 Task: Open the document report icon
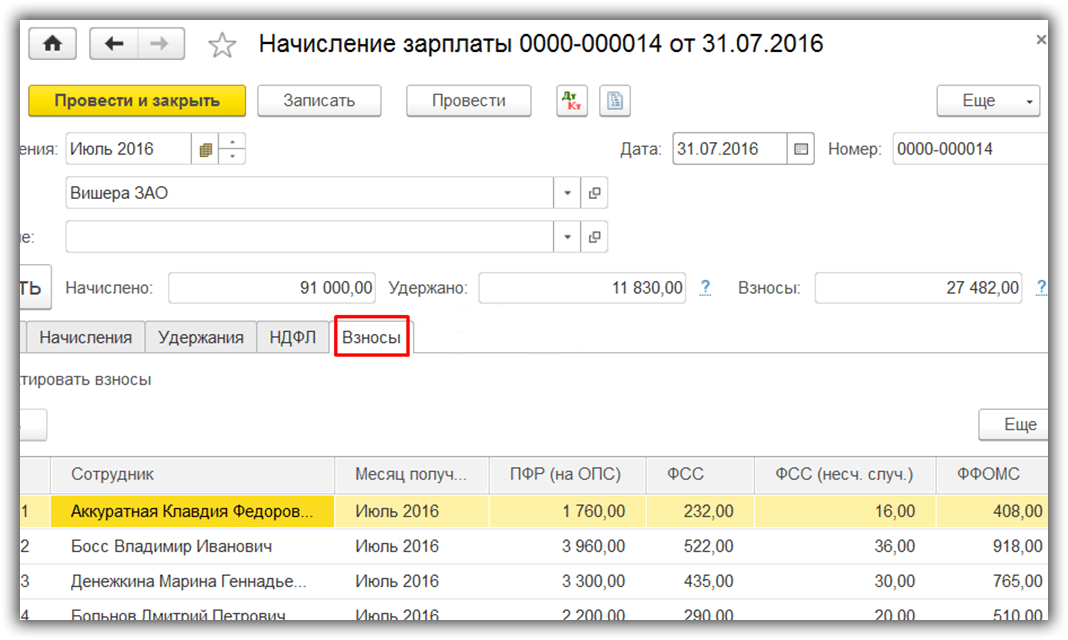click(x=614, y=101)
